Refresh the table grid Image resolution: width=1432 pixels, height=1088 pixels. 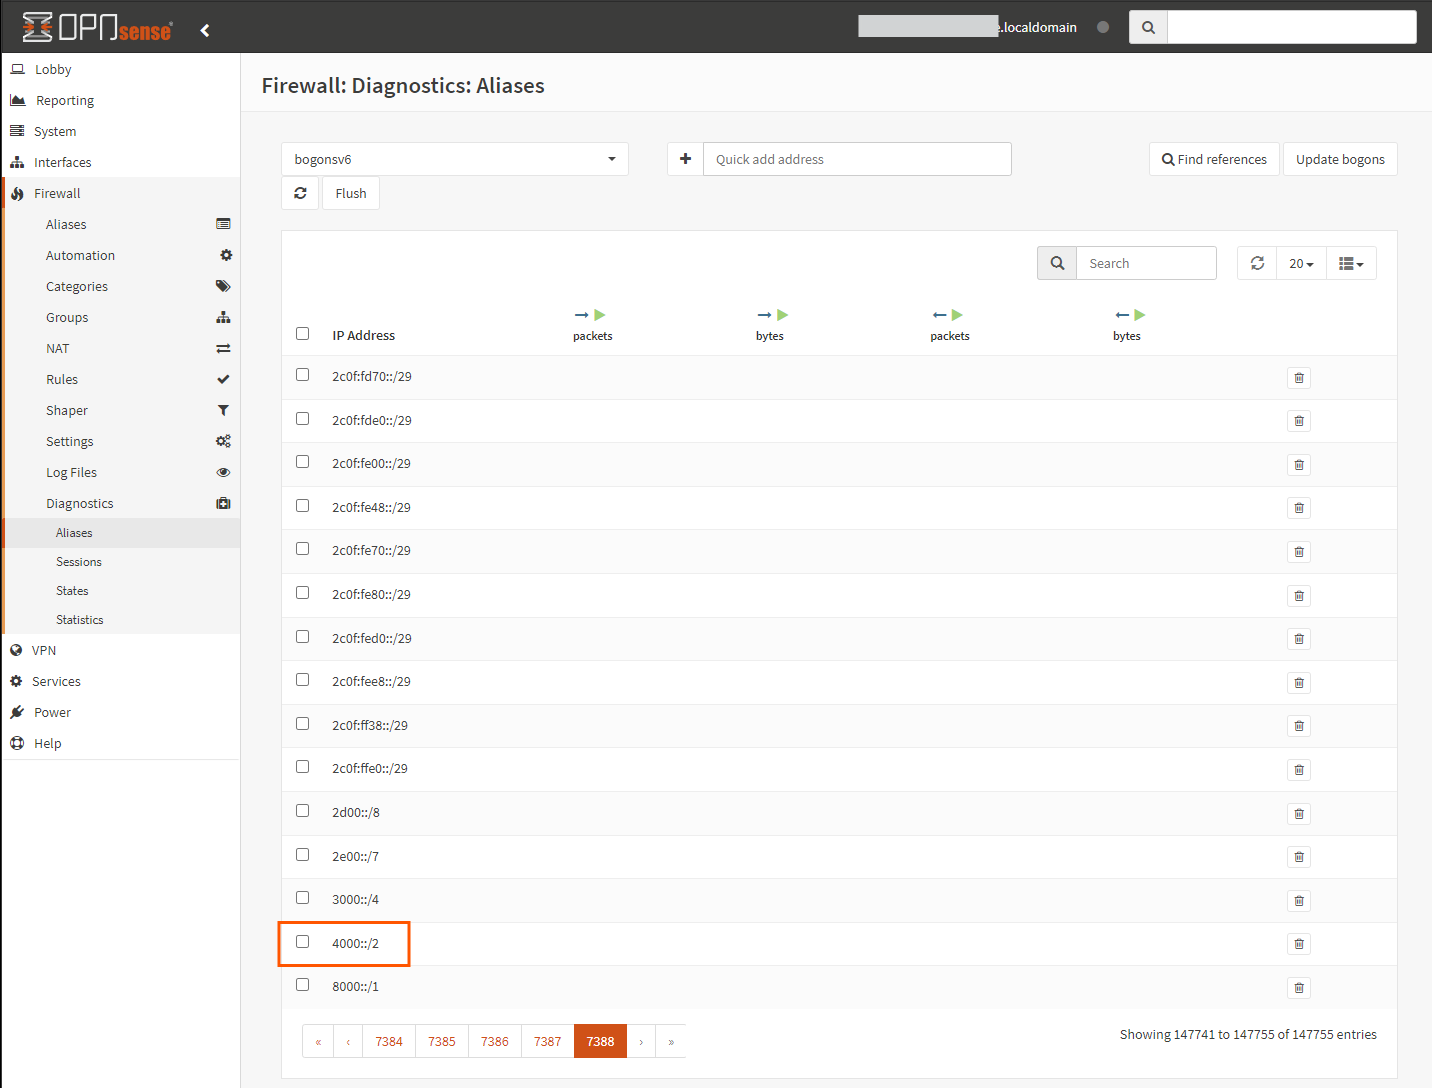pyautogui.click(x=1257, y=263)
